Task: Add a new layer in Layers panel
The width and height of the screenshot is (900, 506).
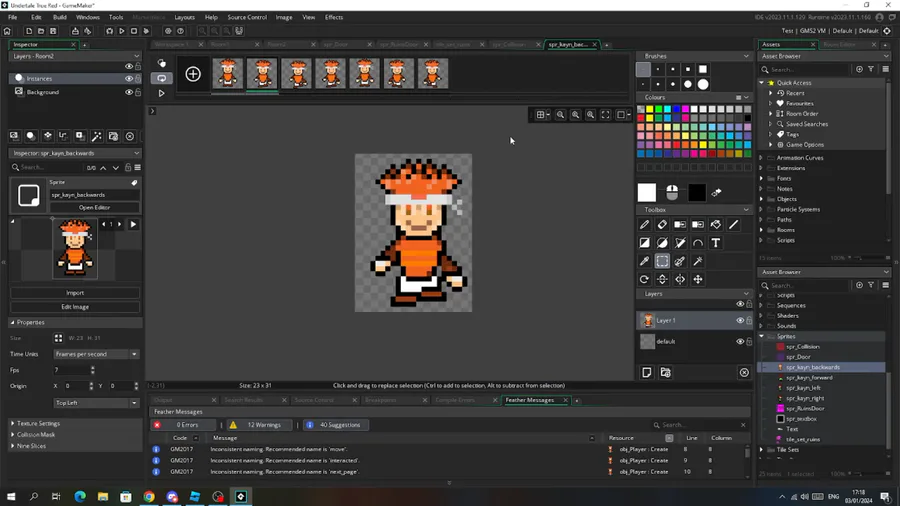Action: [647, 373]
